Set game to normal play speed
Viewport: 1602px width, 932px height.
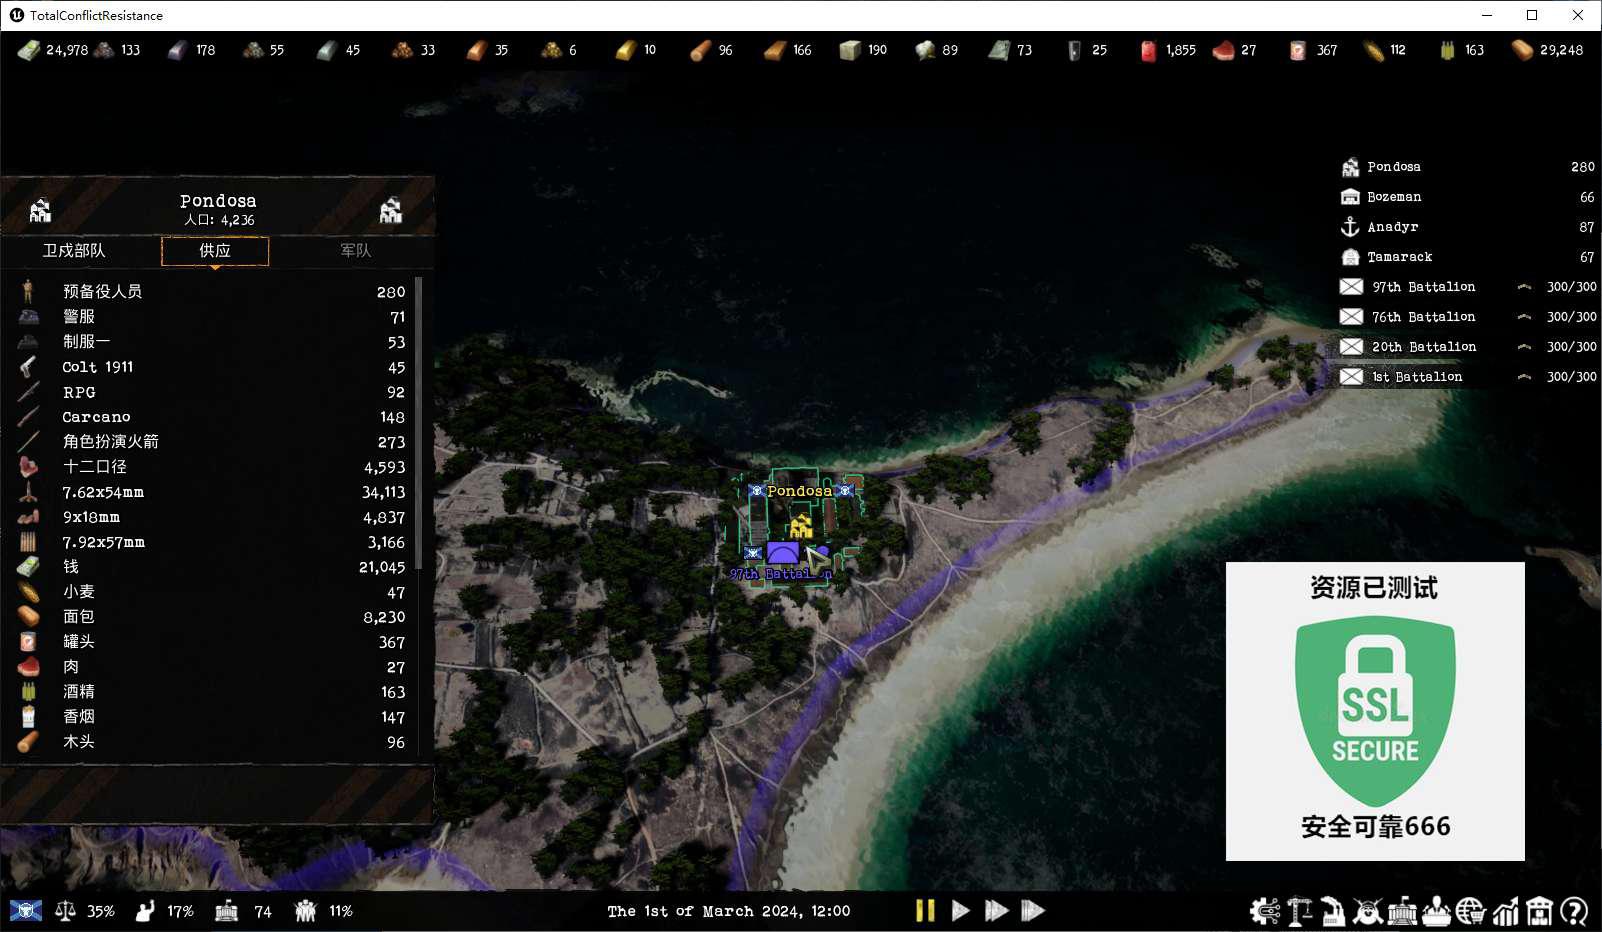click(960, 911)
